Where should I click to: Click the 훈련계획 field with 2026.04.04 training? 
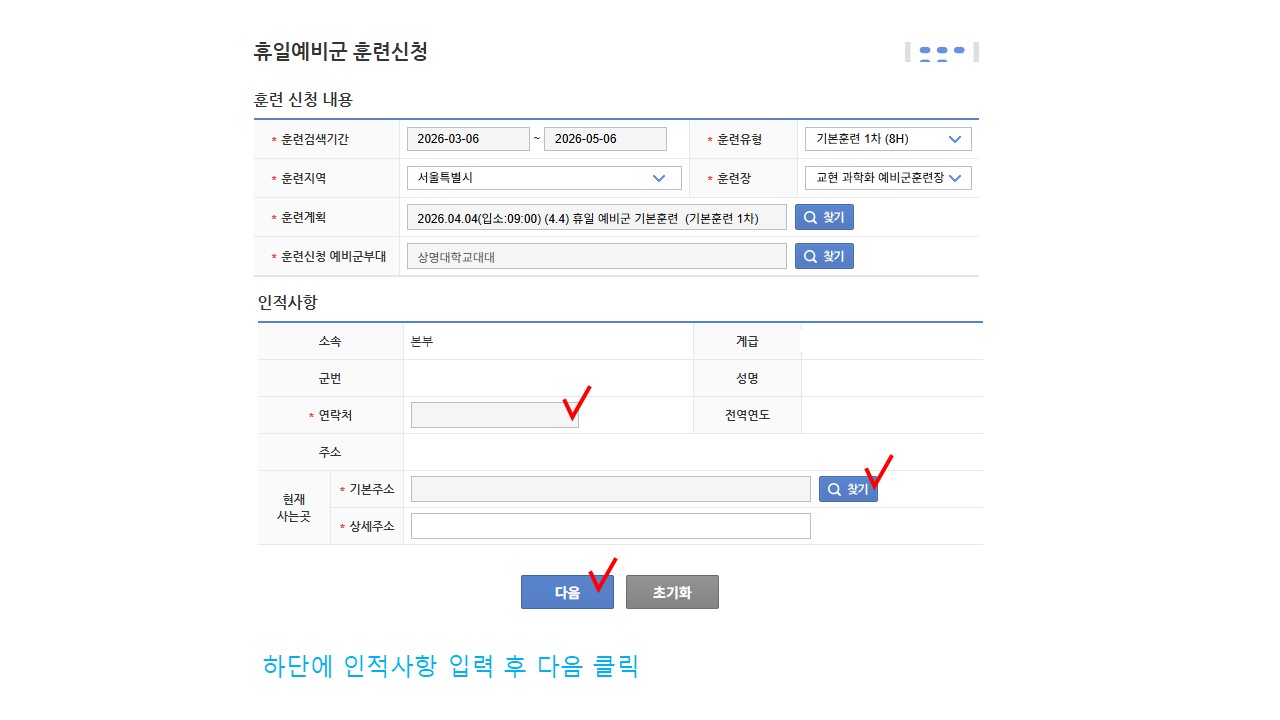[596, 218]
